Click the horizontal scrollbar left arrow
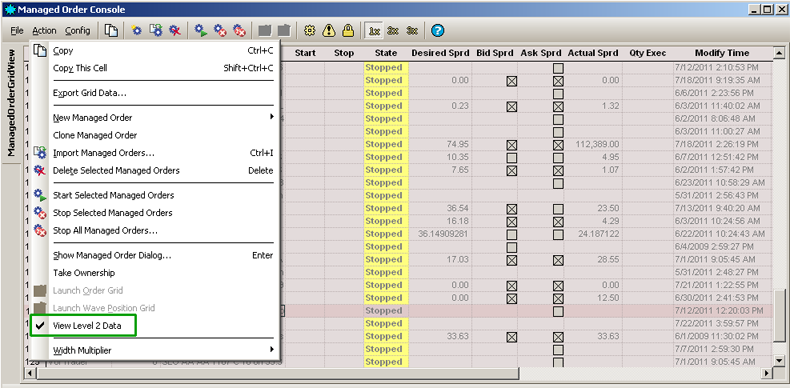This screenshot has width=790, height=388. tap(31, 373)
